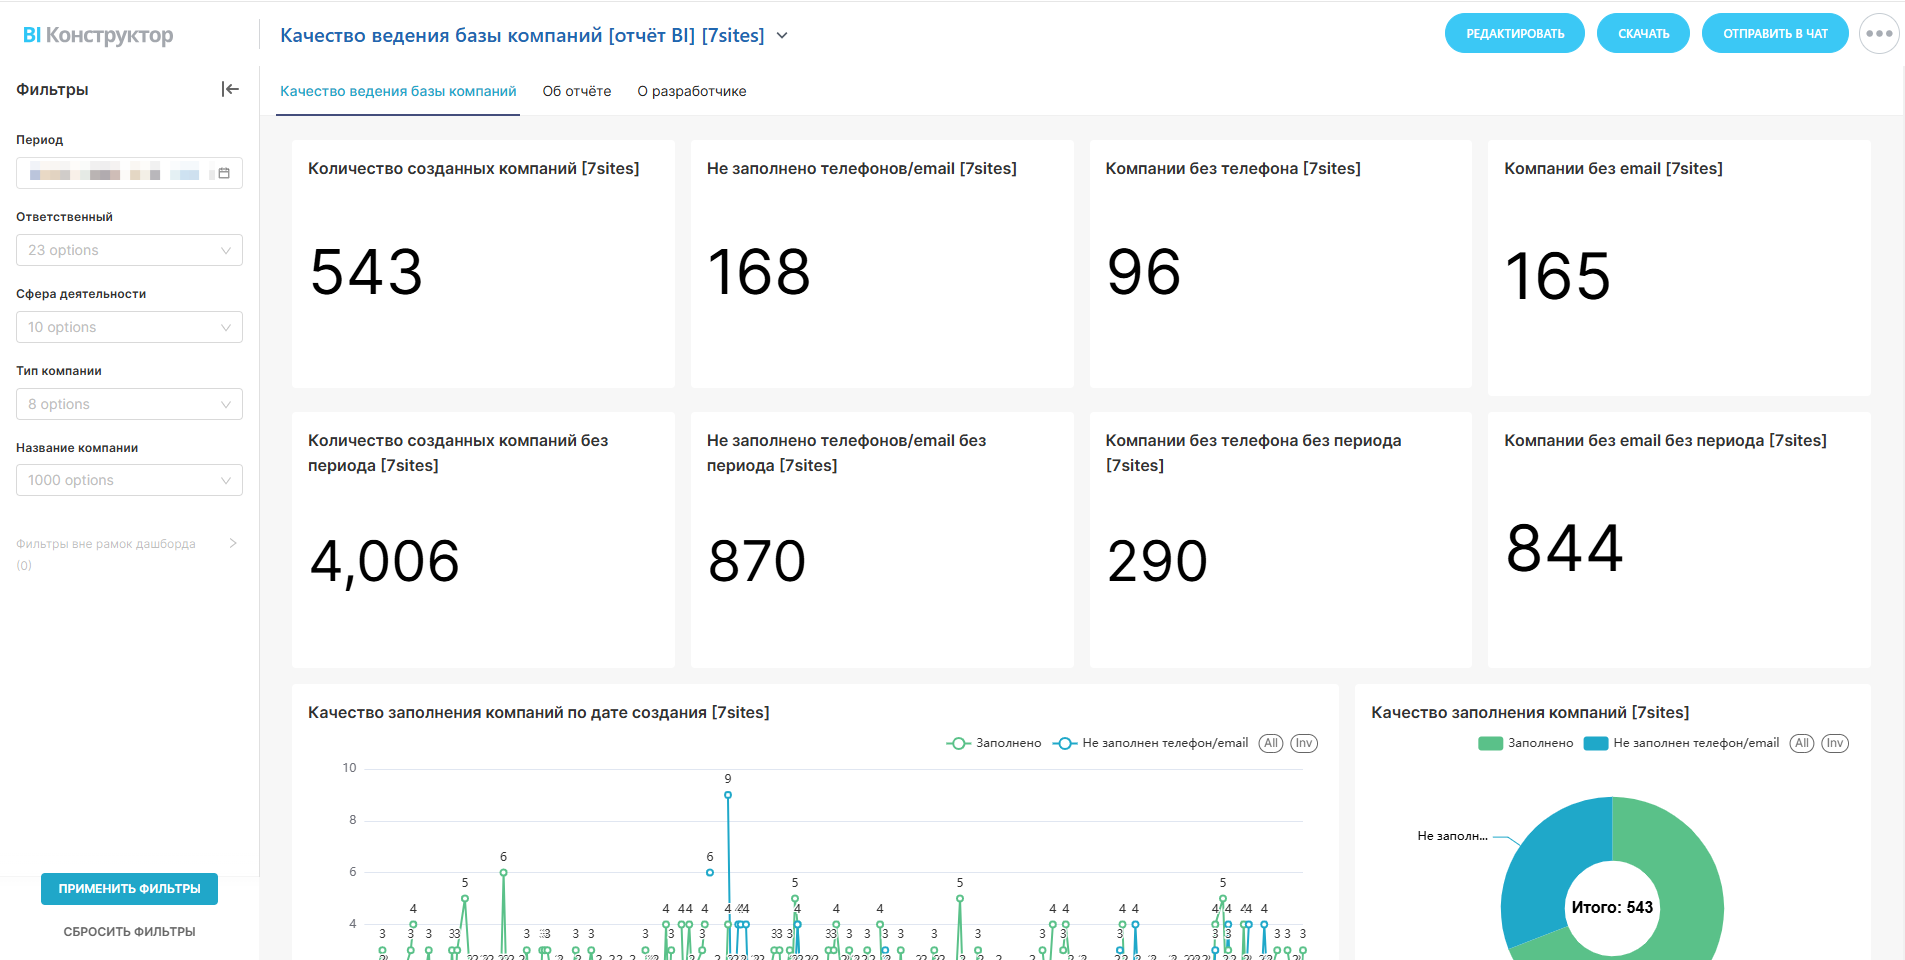The width and height of the screenshot is (1905, 960).
Task: Expand the Тип компании dropdown
Action: pyautogui.click(x=129, y=404)
